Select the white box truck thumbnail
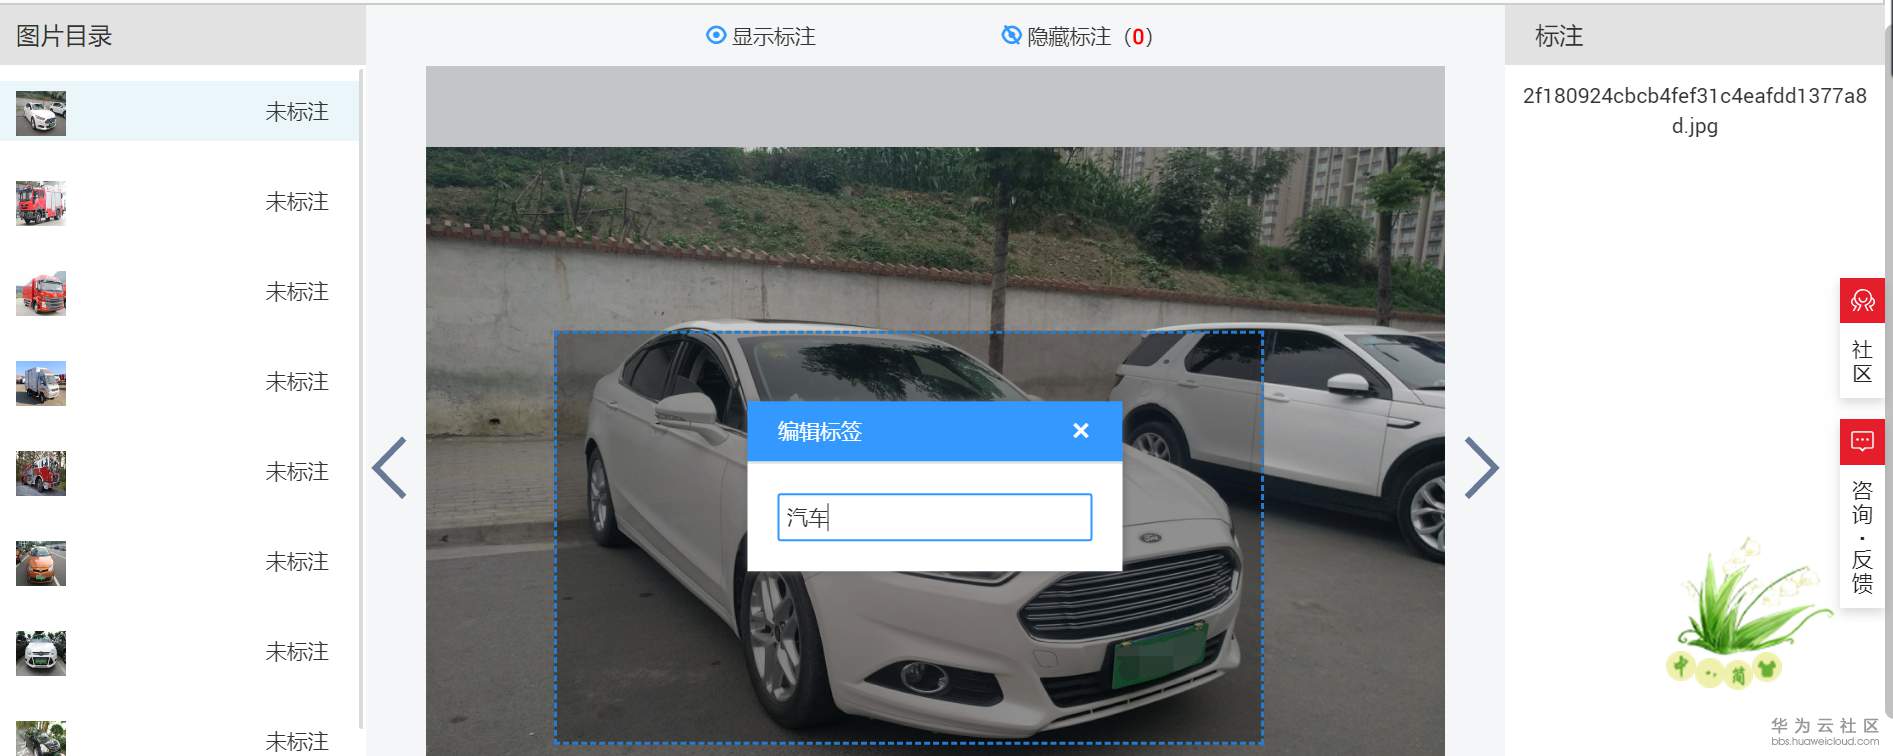Image resolution: width=1893 pixels, height=756 pixels. pyautogui.click(x=41, y=383)
